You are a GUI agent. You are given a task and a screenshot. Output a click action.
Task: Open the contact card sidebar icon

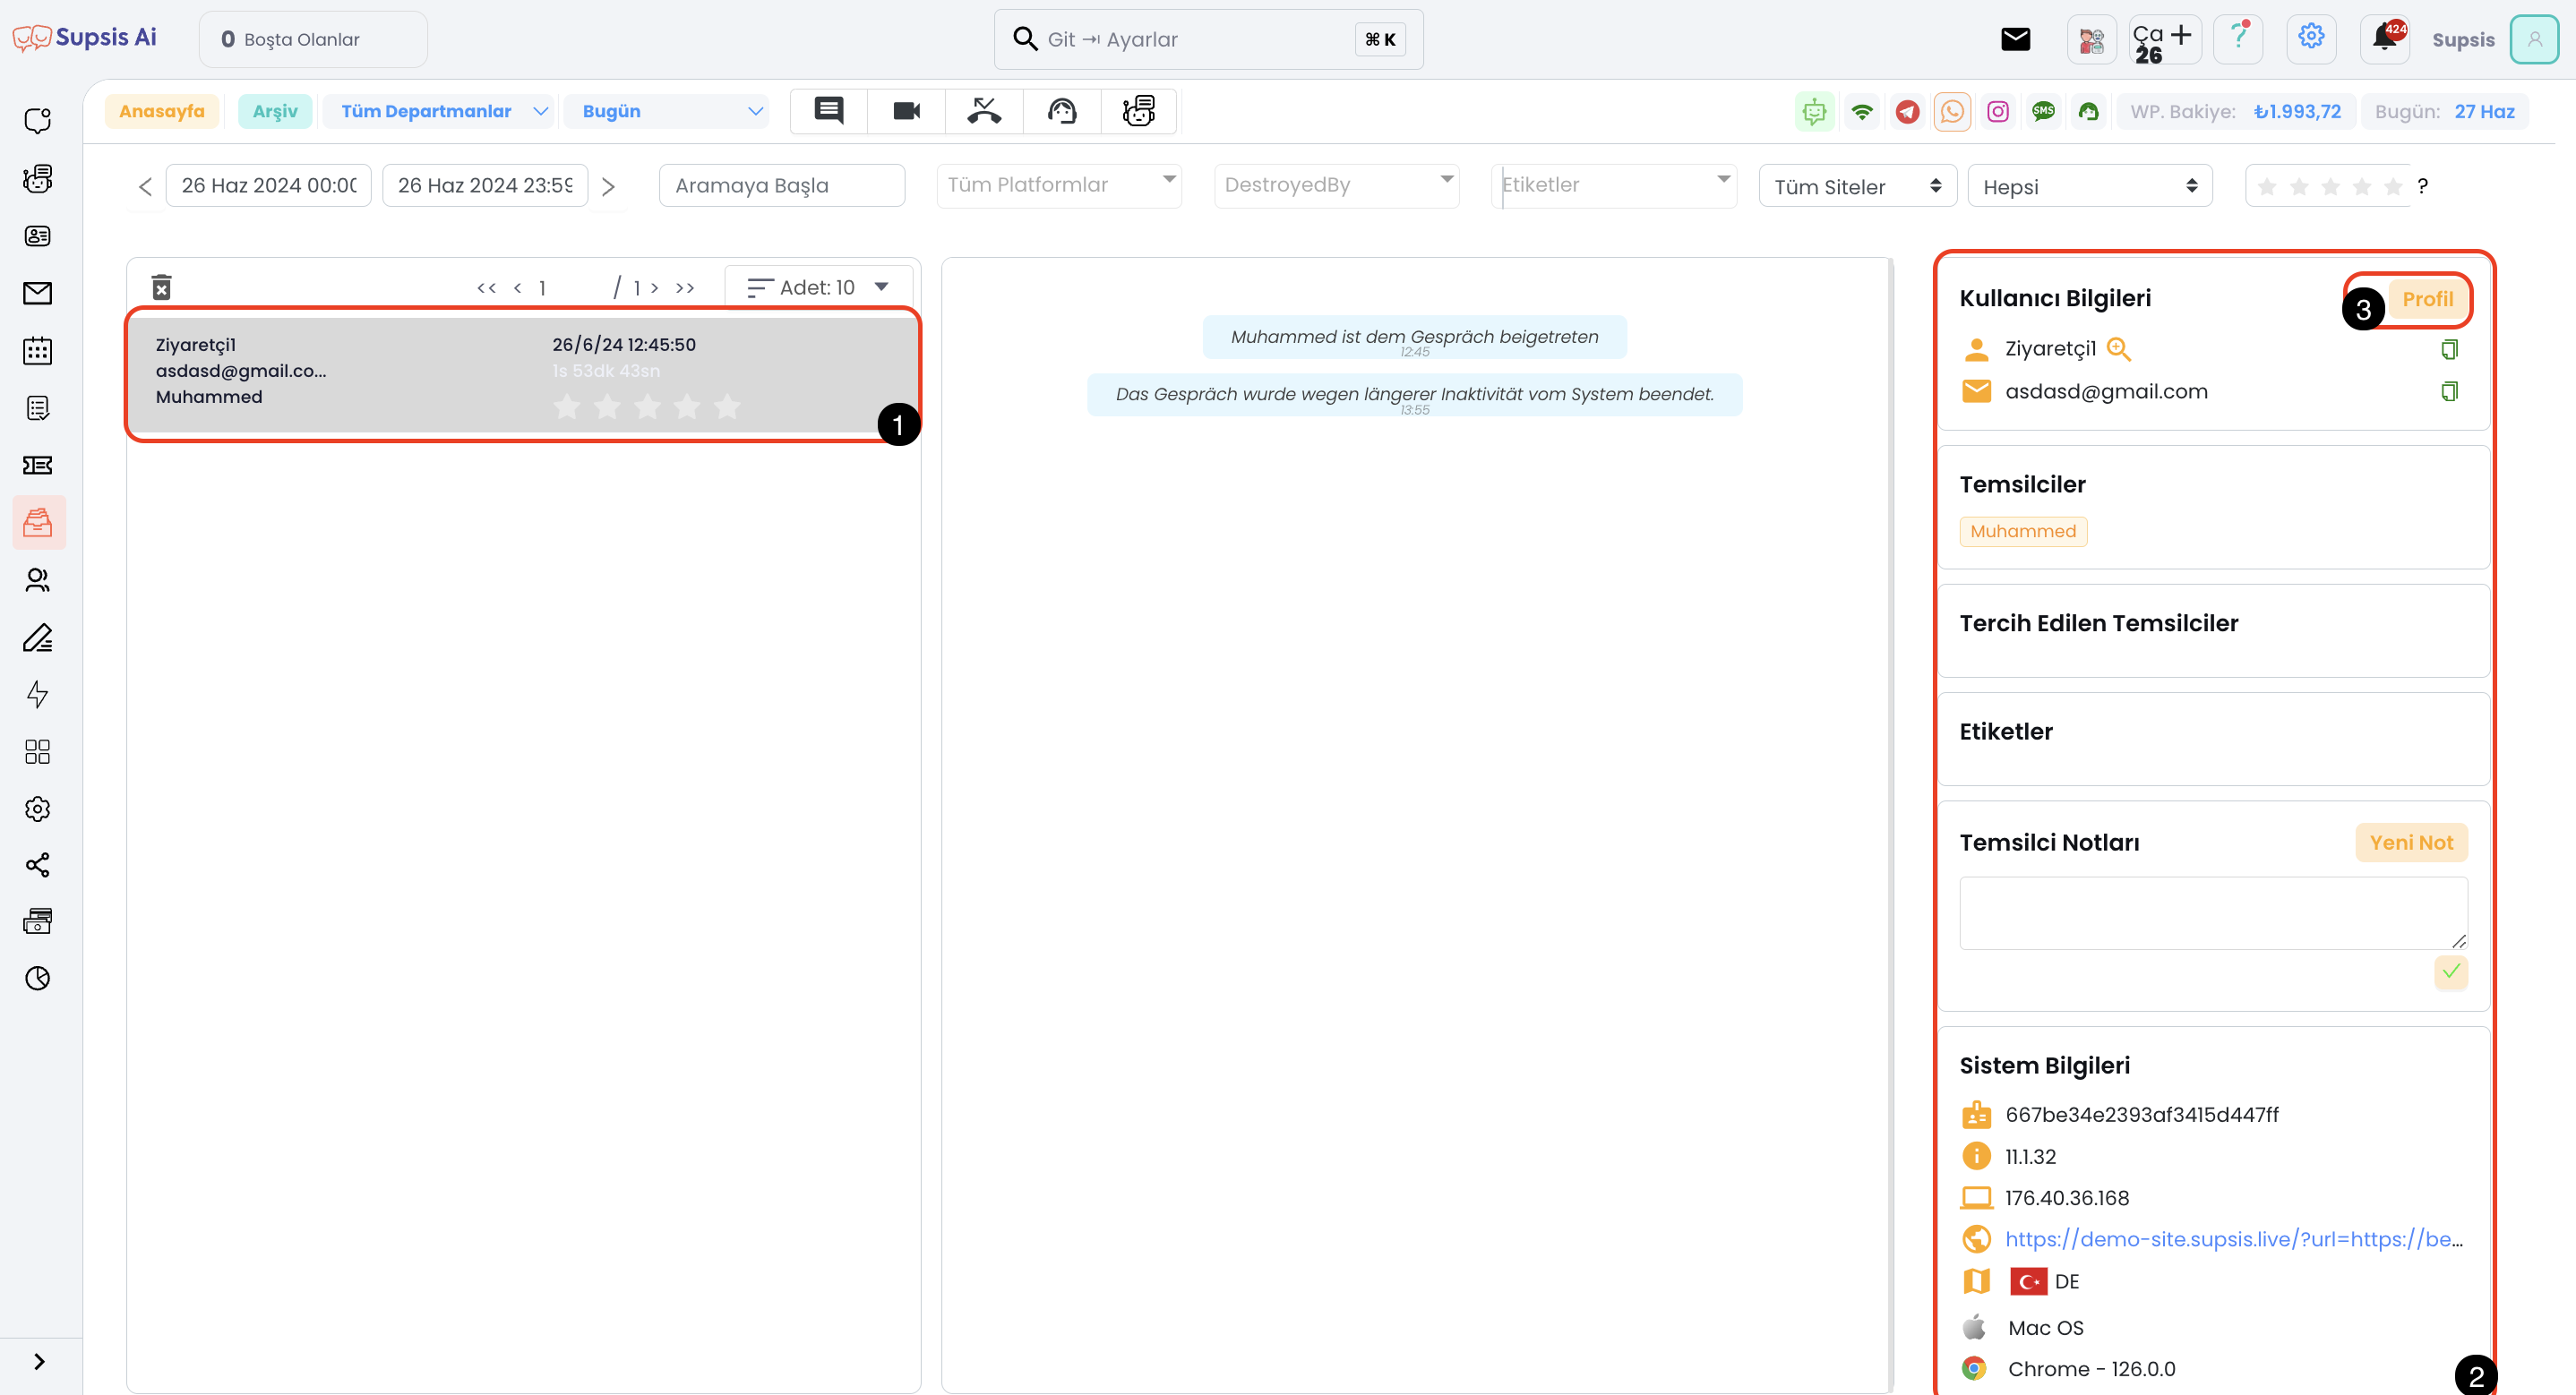click(38, 236)
